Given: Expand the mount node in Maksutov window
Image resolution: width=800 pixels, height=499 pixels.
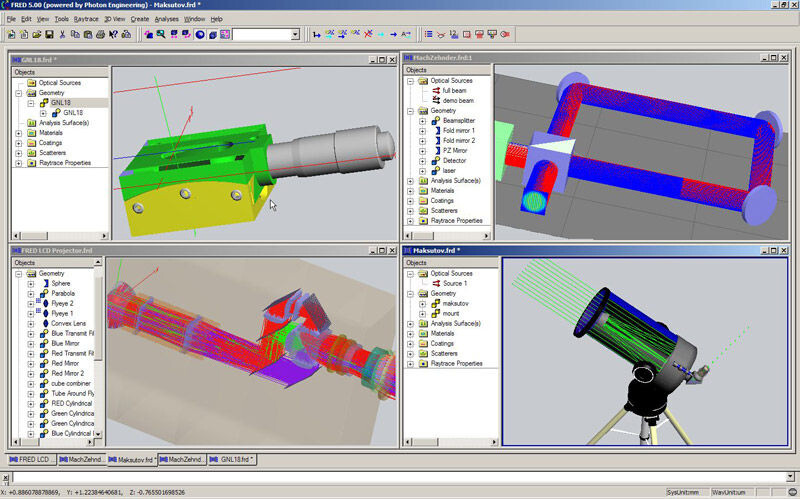Looking at the screenshot, I should 422,313.
